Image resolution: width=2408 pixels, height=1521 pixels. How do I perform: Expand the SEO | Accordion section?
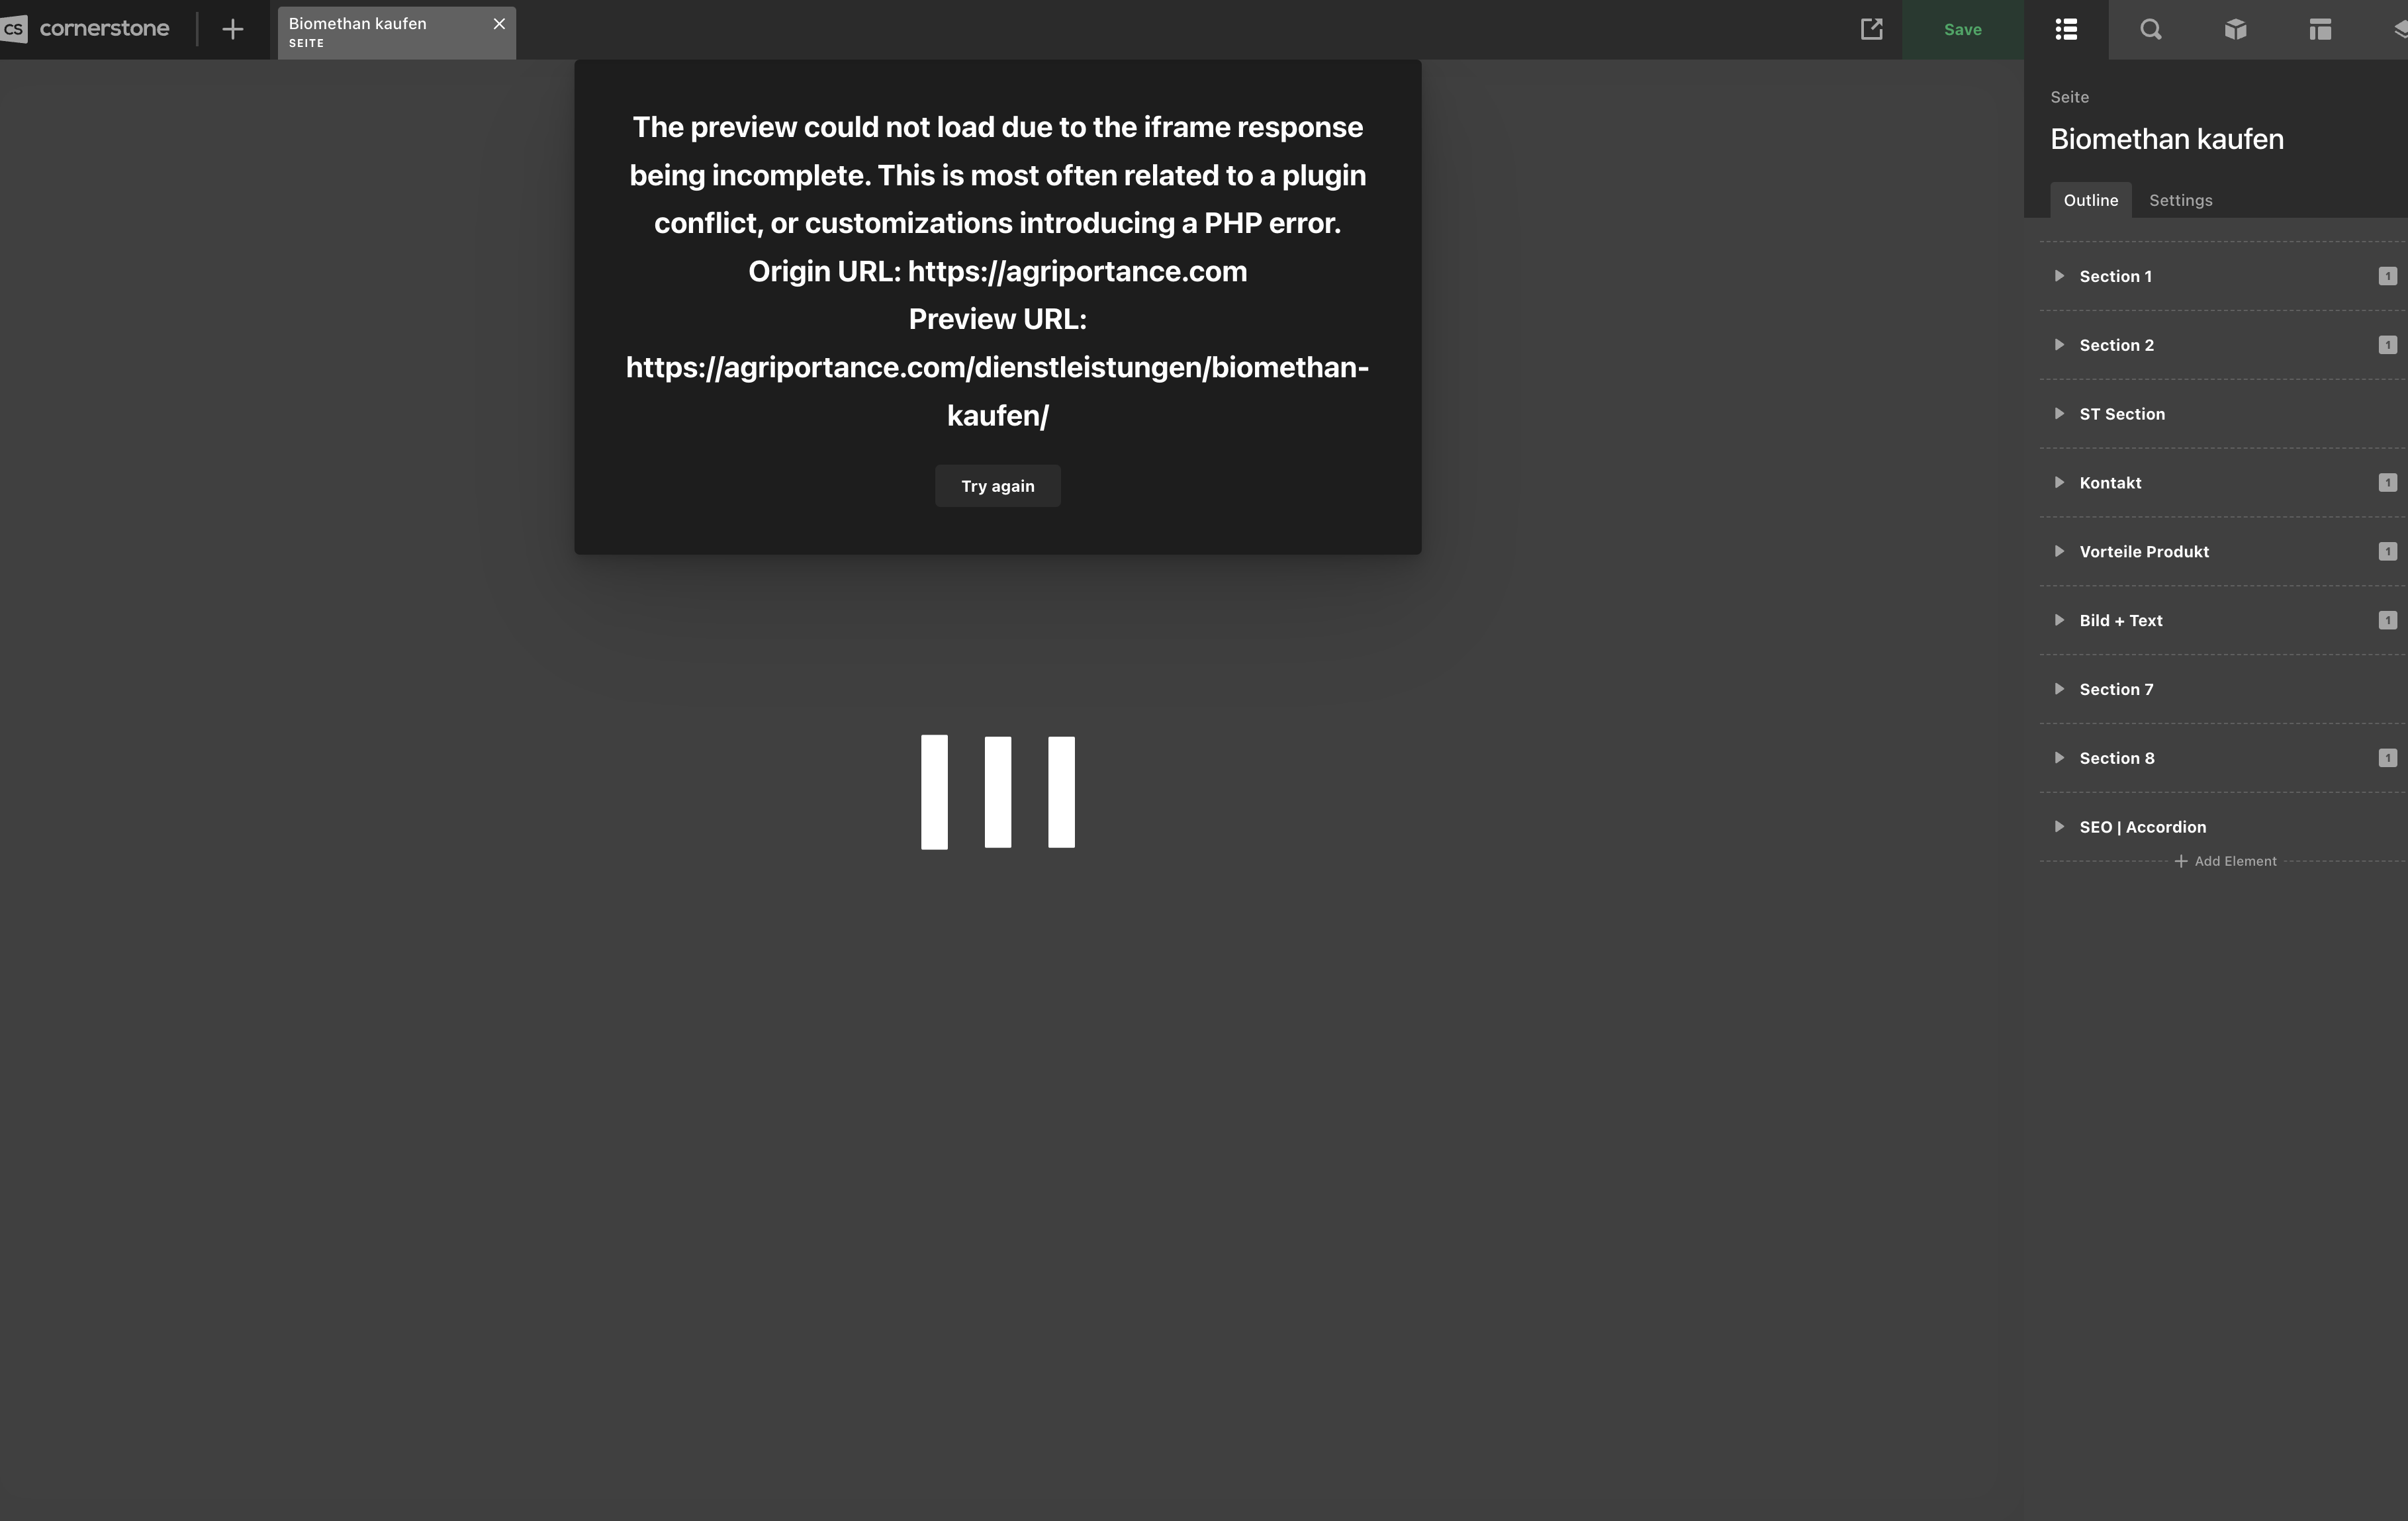pyautogui.click(x=2059, y=827)
